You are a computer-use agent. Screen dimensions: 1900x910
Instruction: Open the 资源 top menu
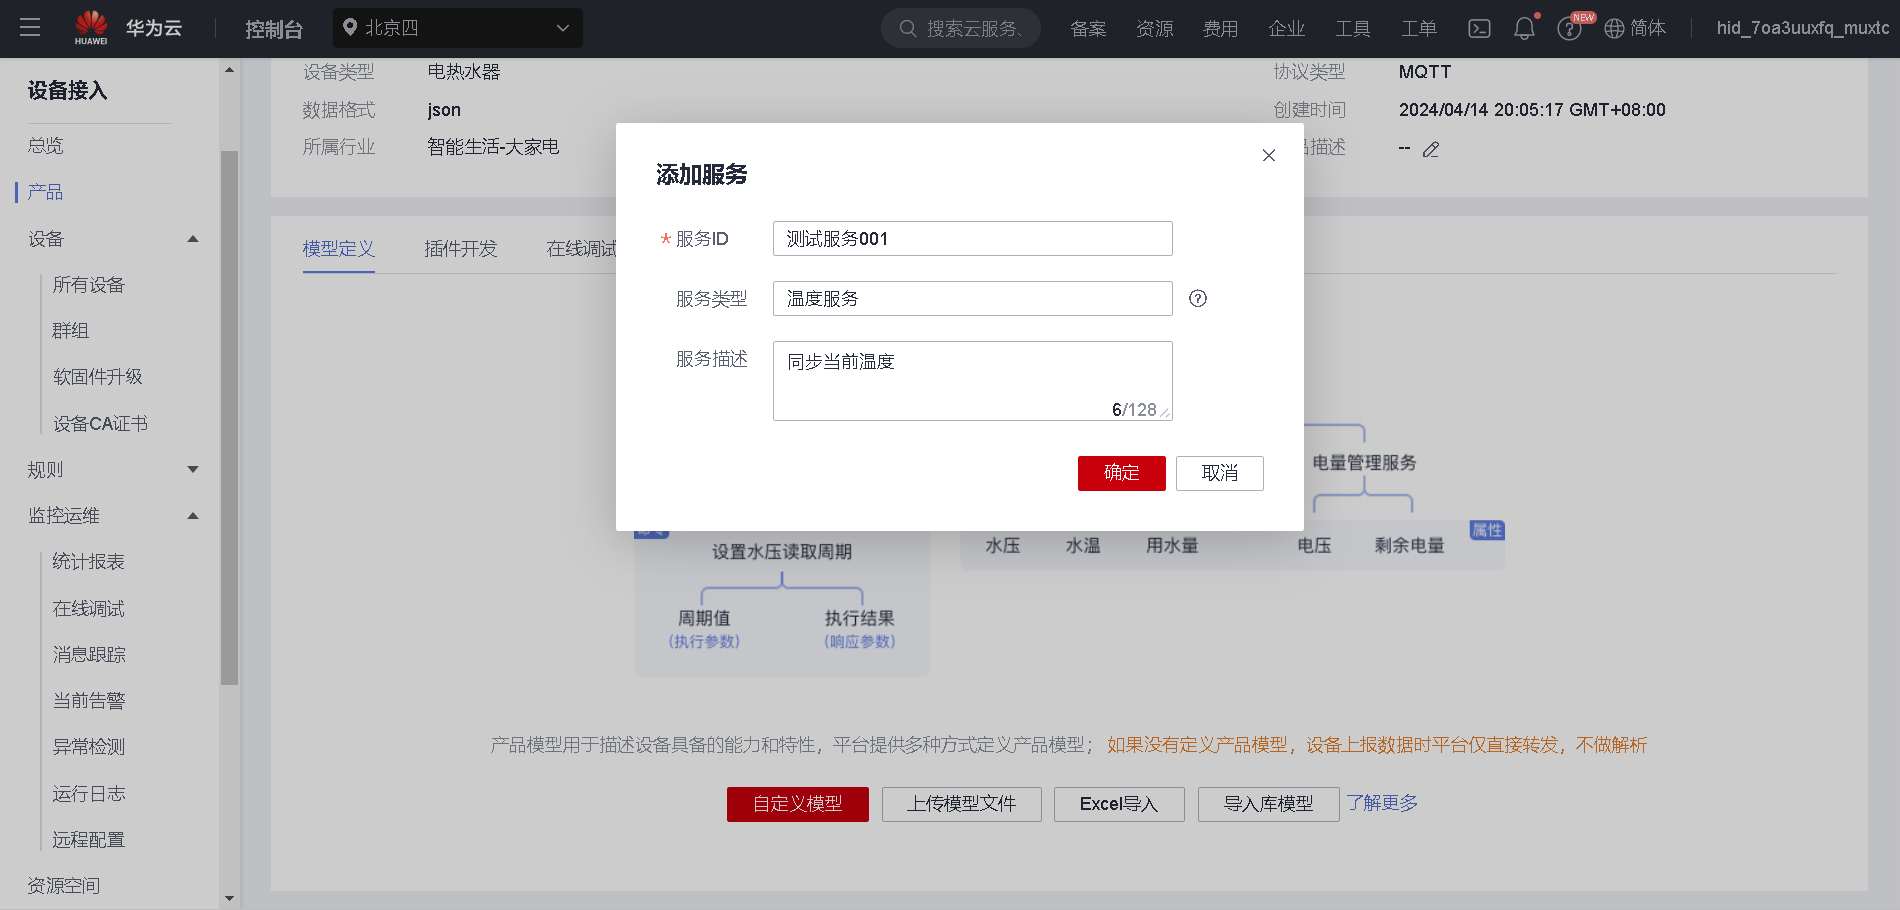click(1154, 28)
